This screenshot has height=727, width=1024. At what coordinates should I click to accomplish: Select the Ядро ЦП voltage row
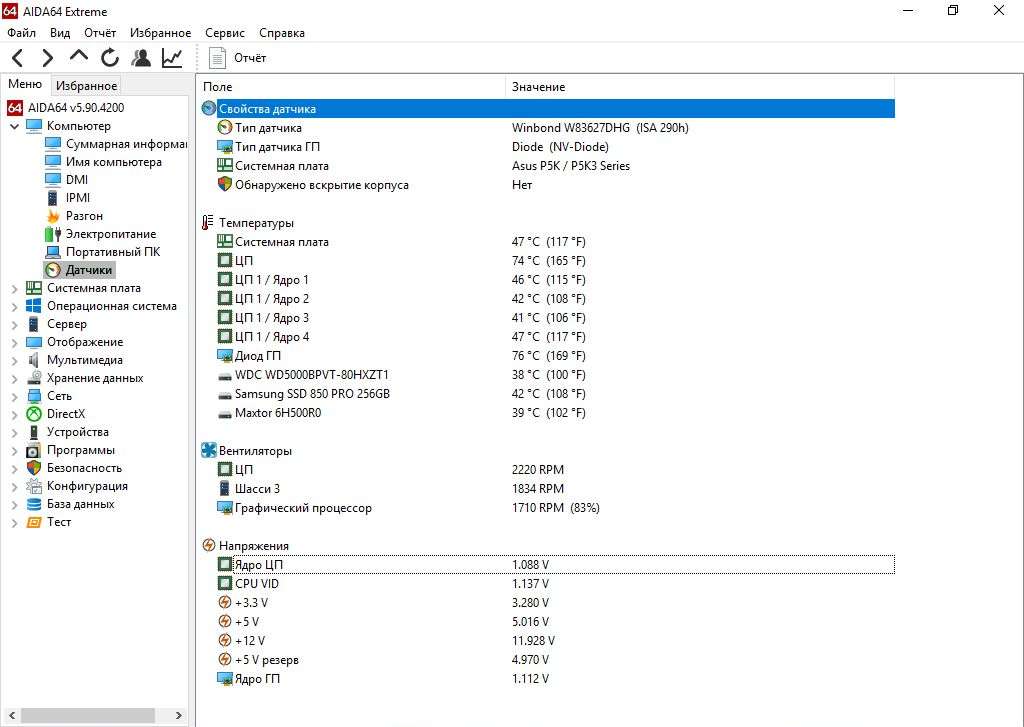(555, 564)
